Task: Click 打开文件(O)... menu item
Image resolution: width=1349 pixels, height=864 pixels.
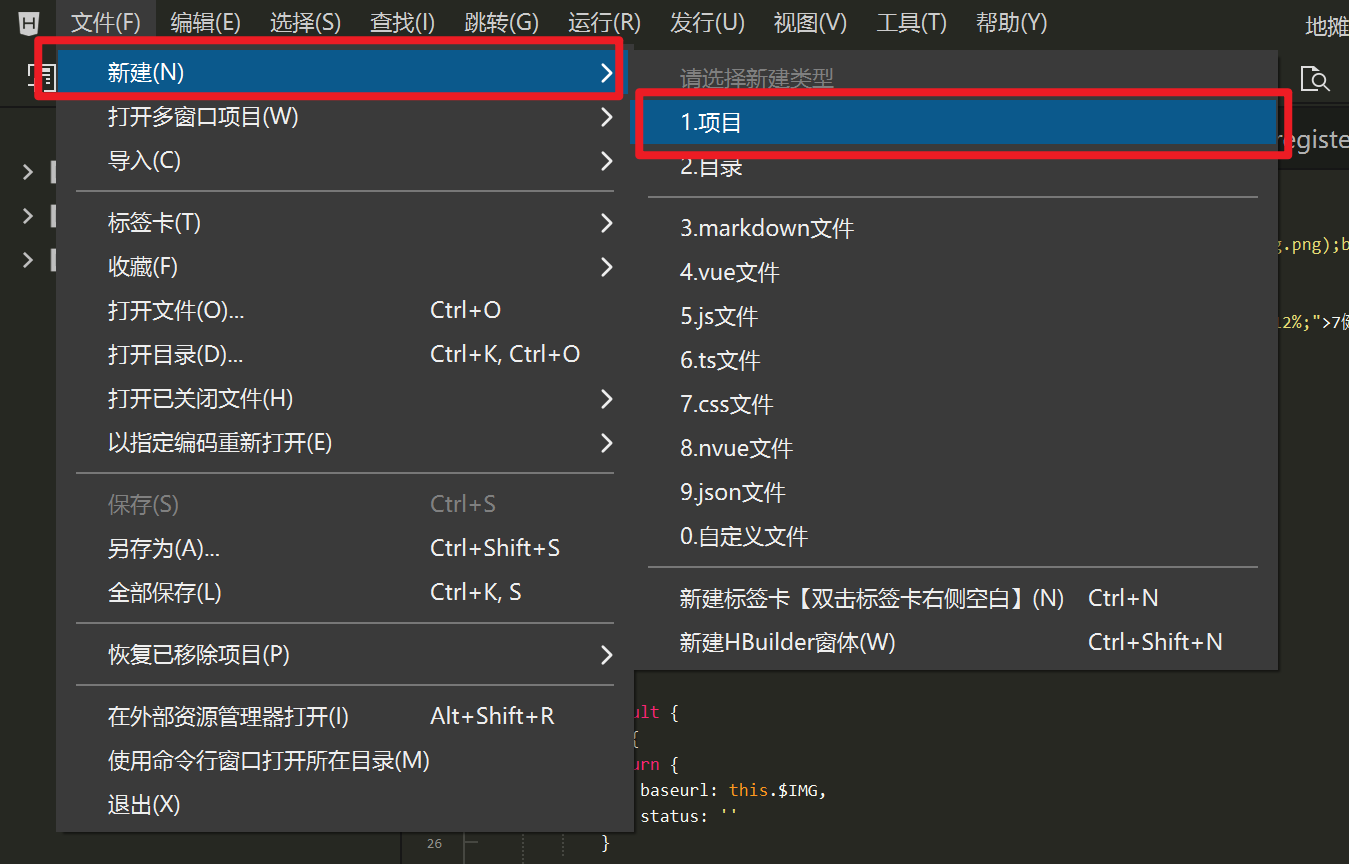Action: 345,310
